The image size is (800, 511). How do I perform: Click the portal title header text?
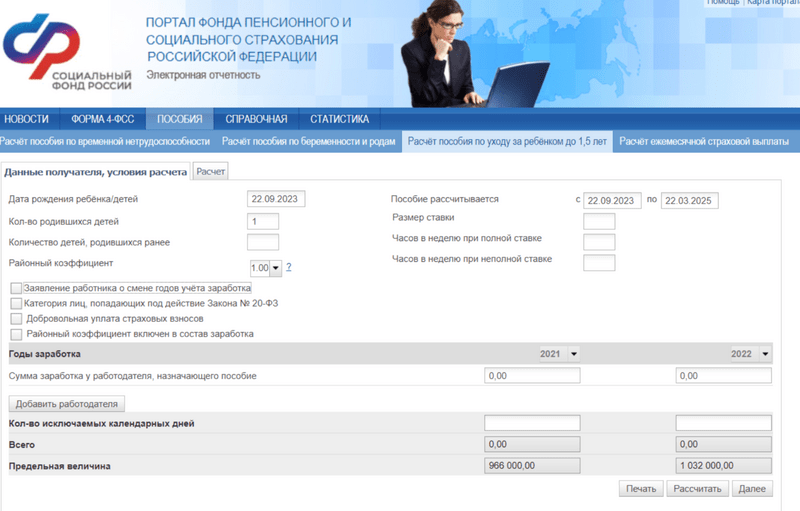coord(248,39)
